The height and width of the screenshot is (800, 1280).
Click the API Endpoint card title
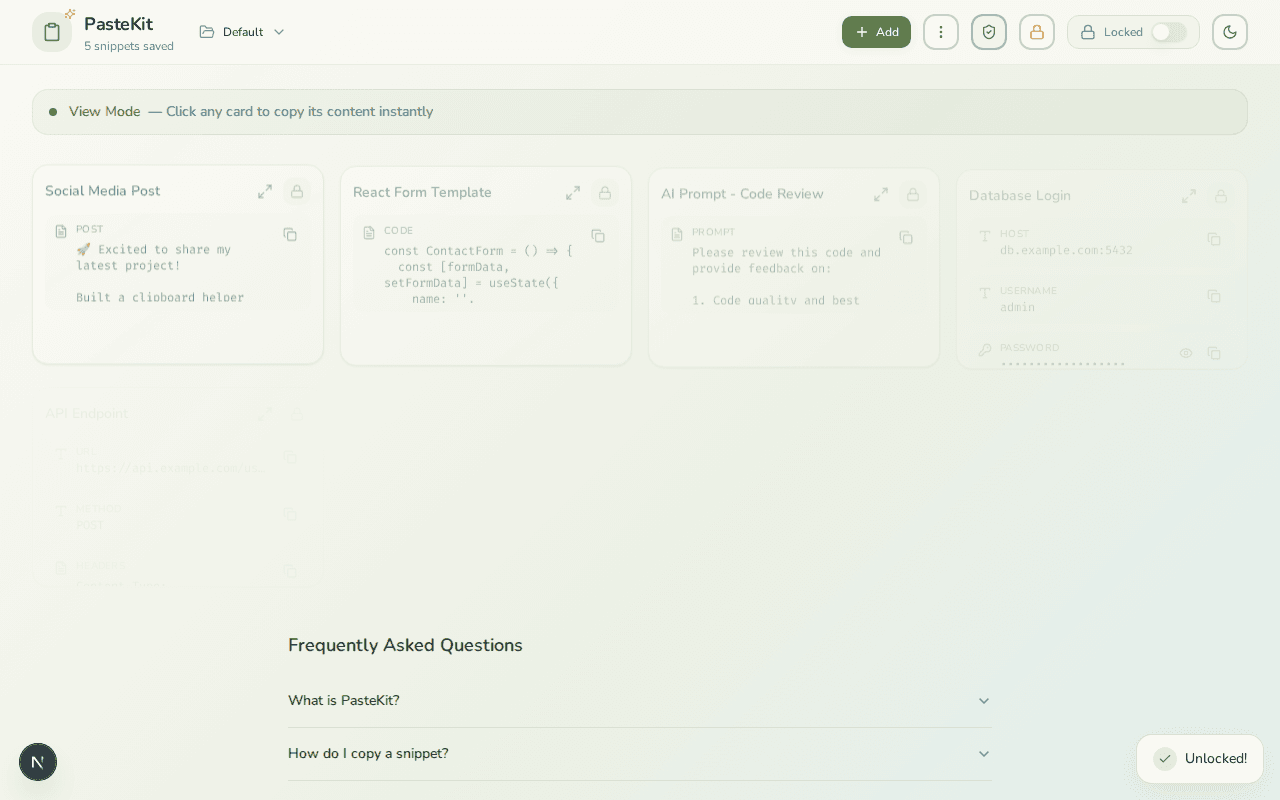point(86,413)
